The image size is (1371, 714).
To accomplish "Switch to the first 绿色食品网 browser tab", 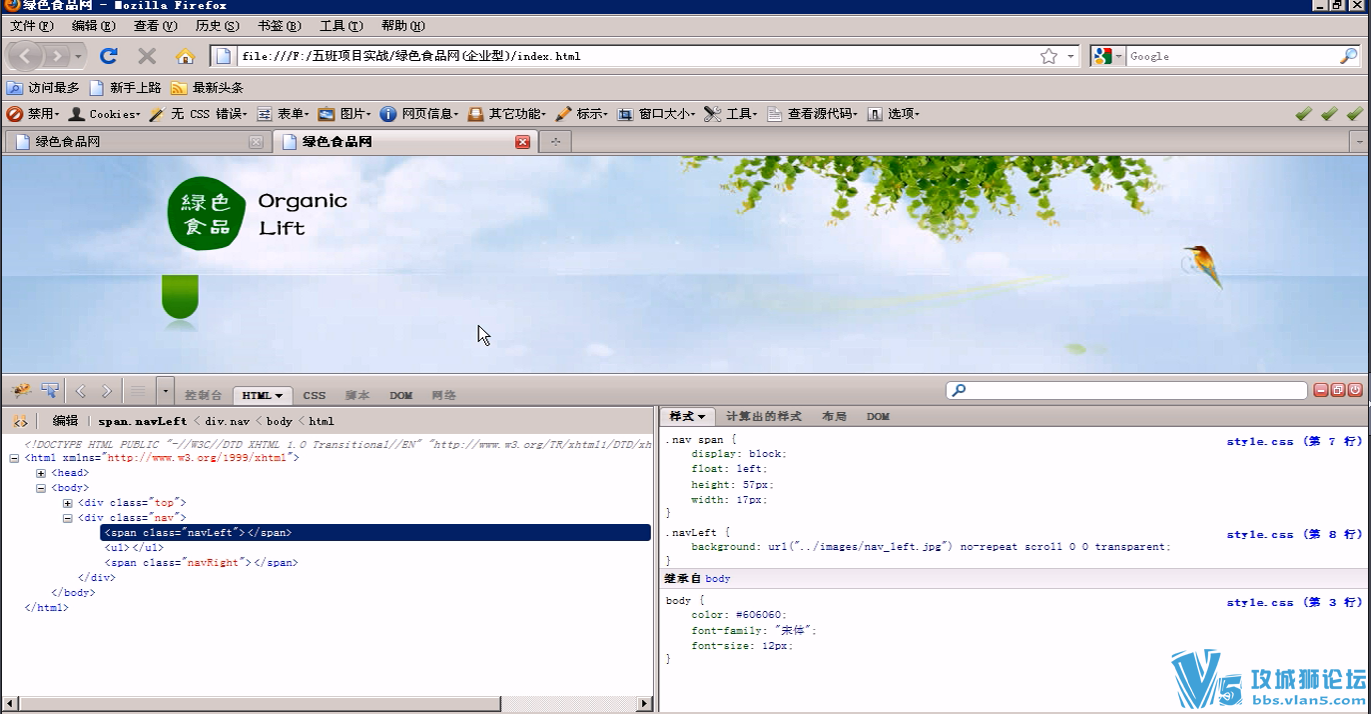I will click(137, 142).
